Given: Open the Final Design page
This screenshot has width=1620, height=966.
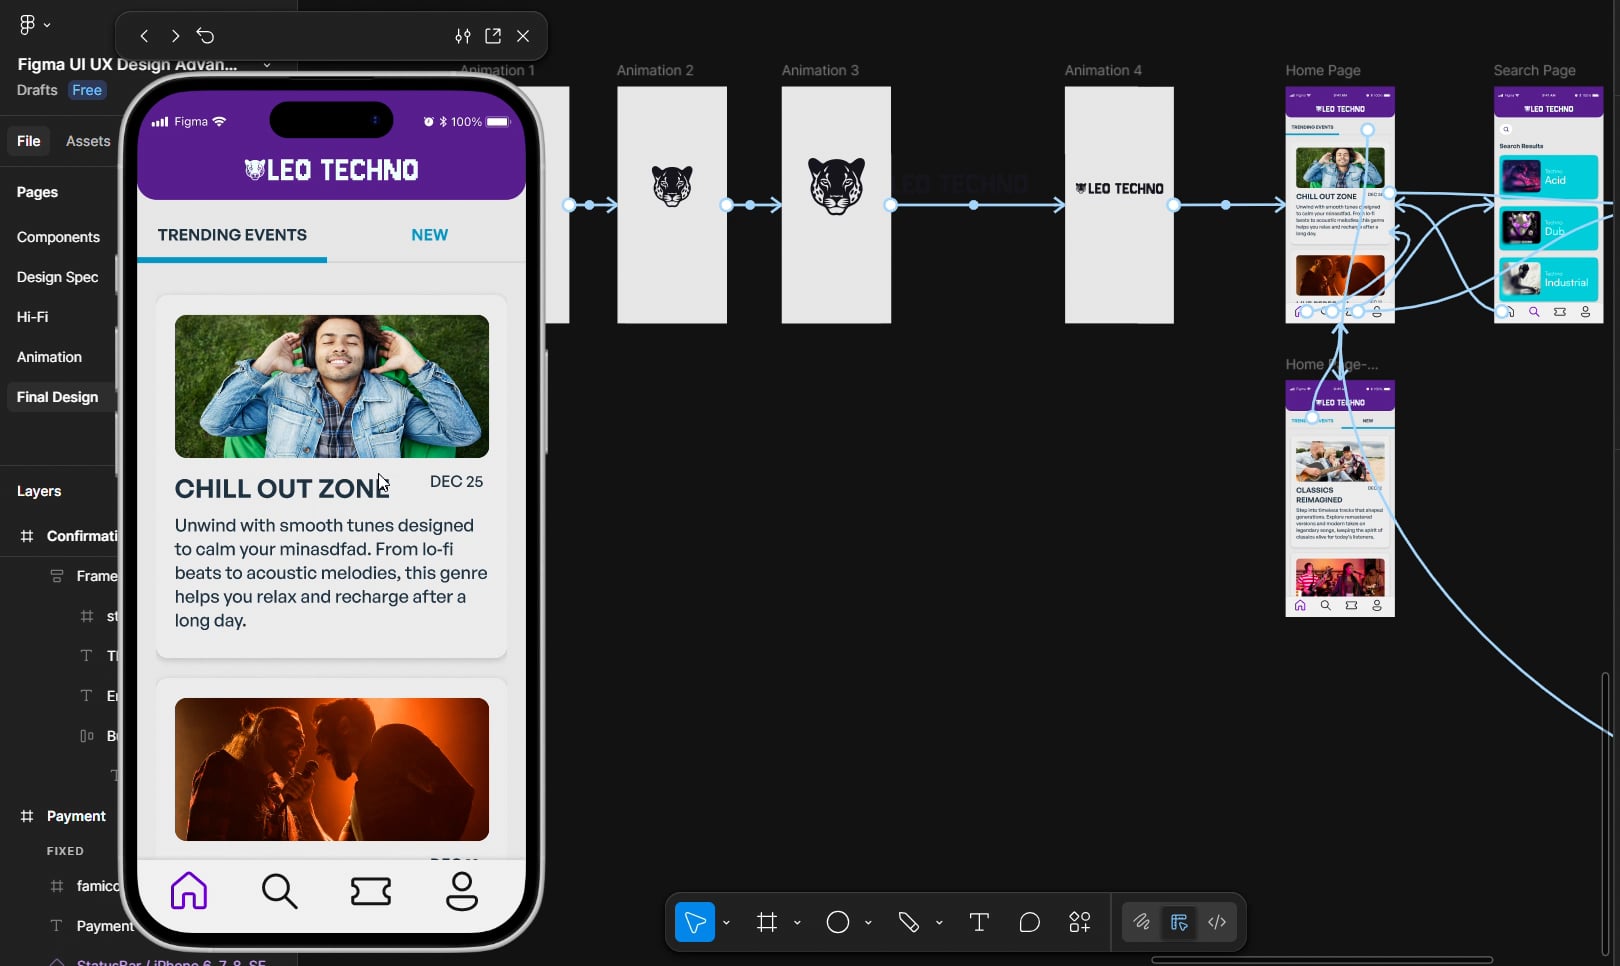Looking at the screenshot, I should [x=58, y=397].
